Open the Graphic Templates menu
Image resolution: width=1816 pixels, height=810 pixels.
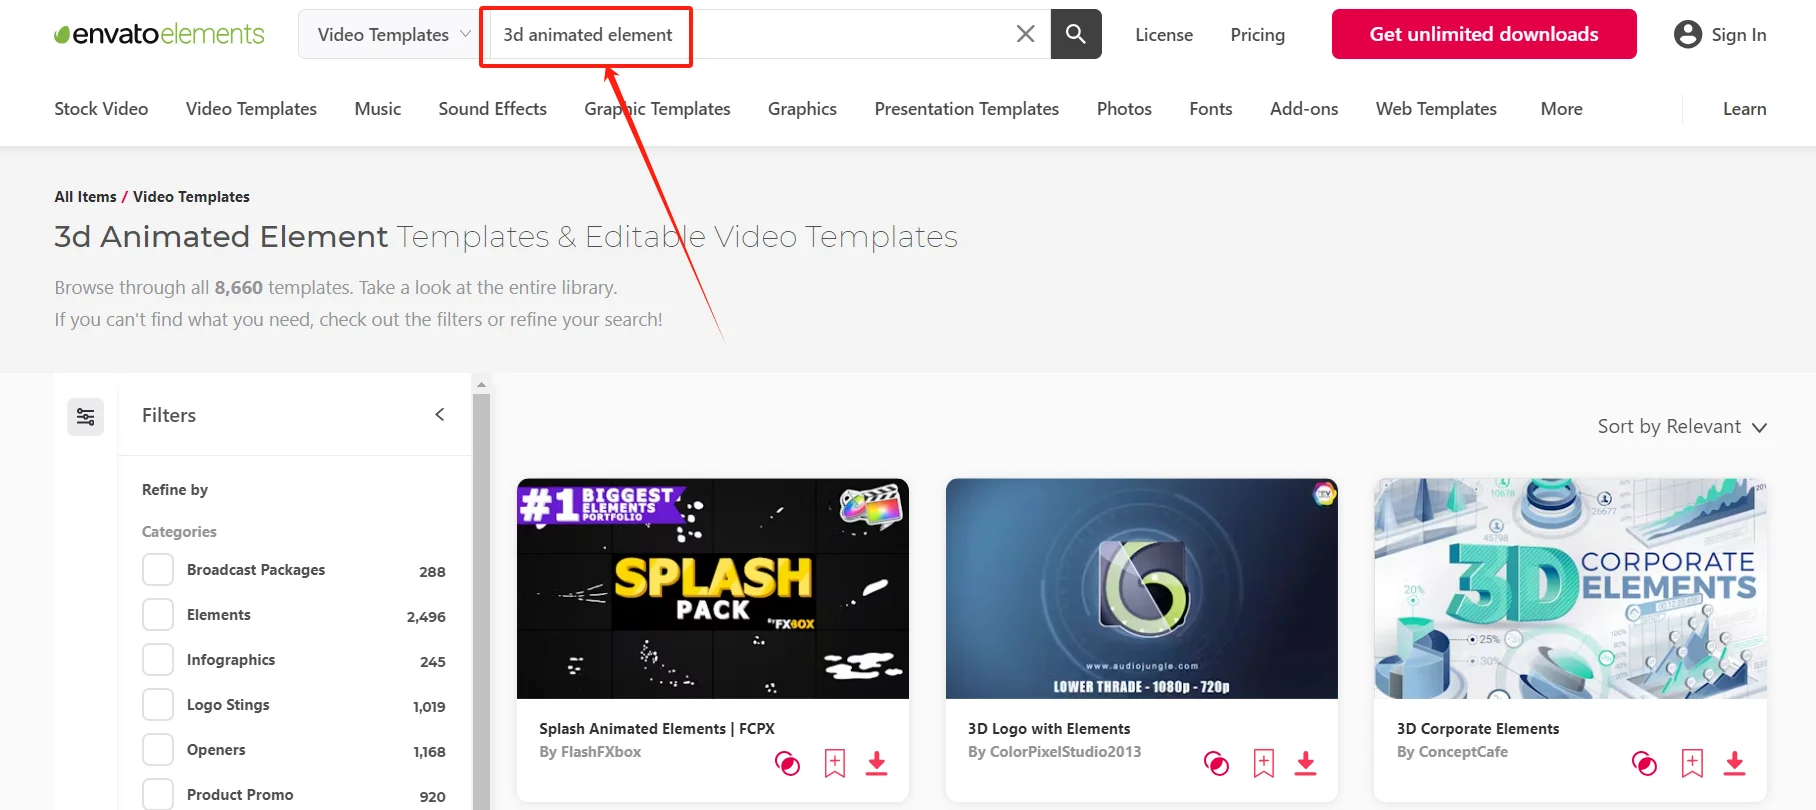[657, 109]
